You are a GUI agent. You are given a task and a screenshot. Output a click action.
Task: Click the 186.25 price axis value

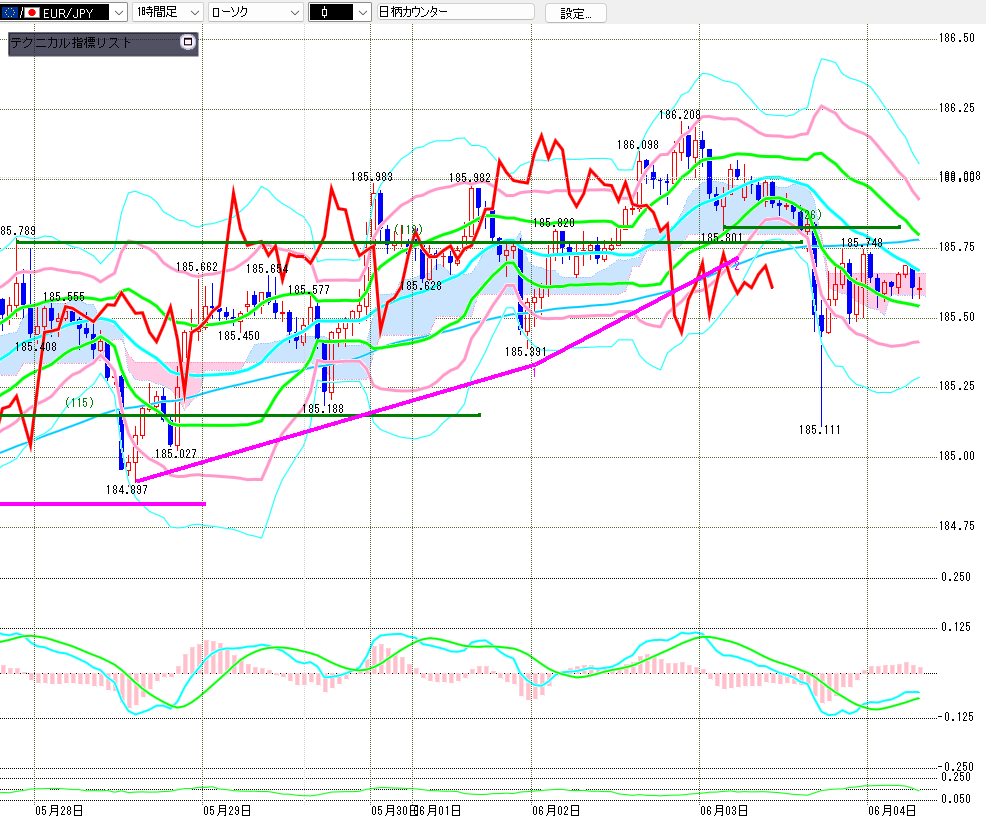point(956,108)
